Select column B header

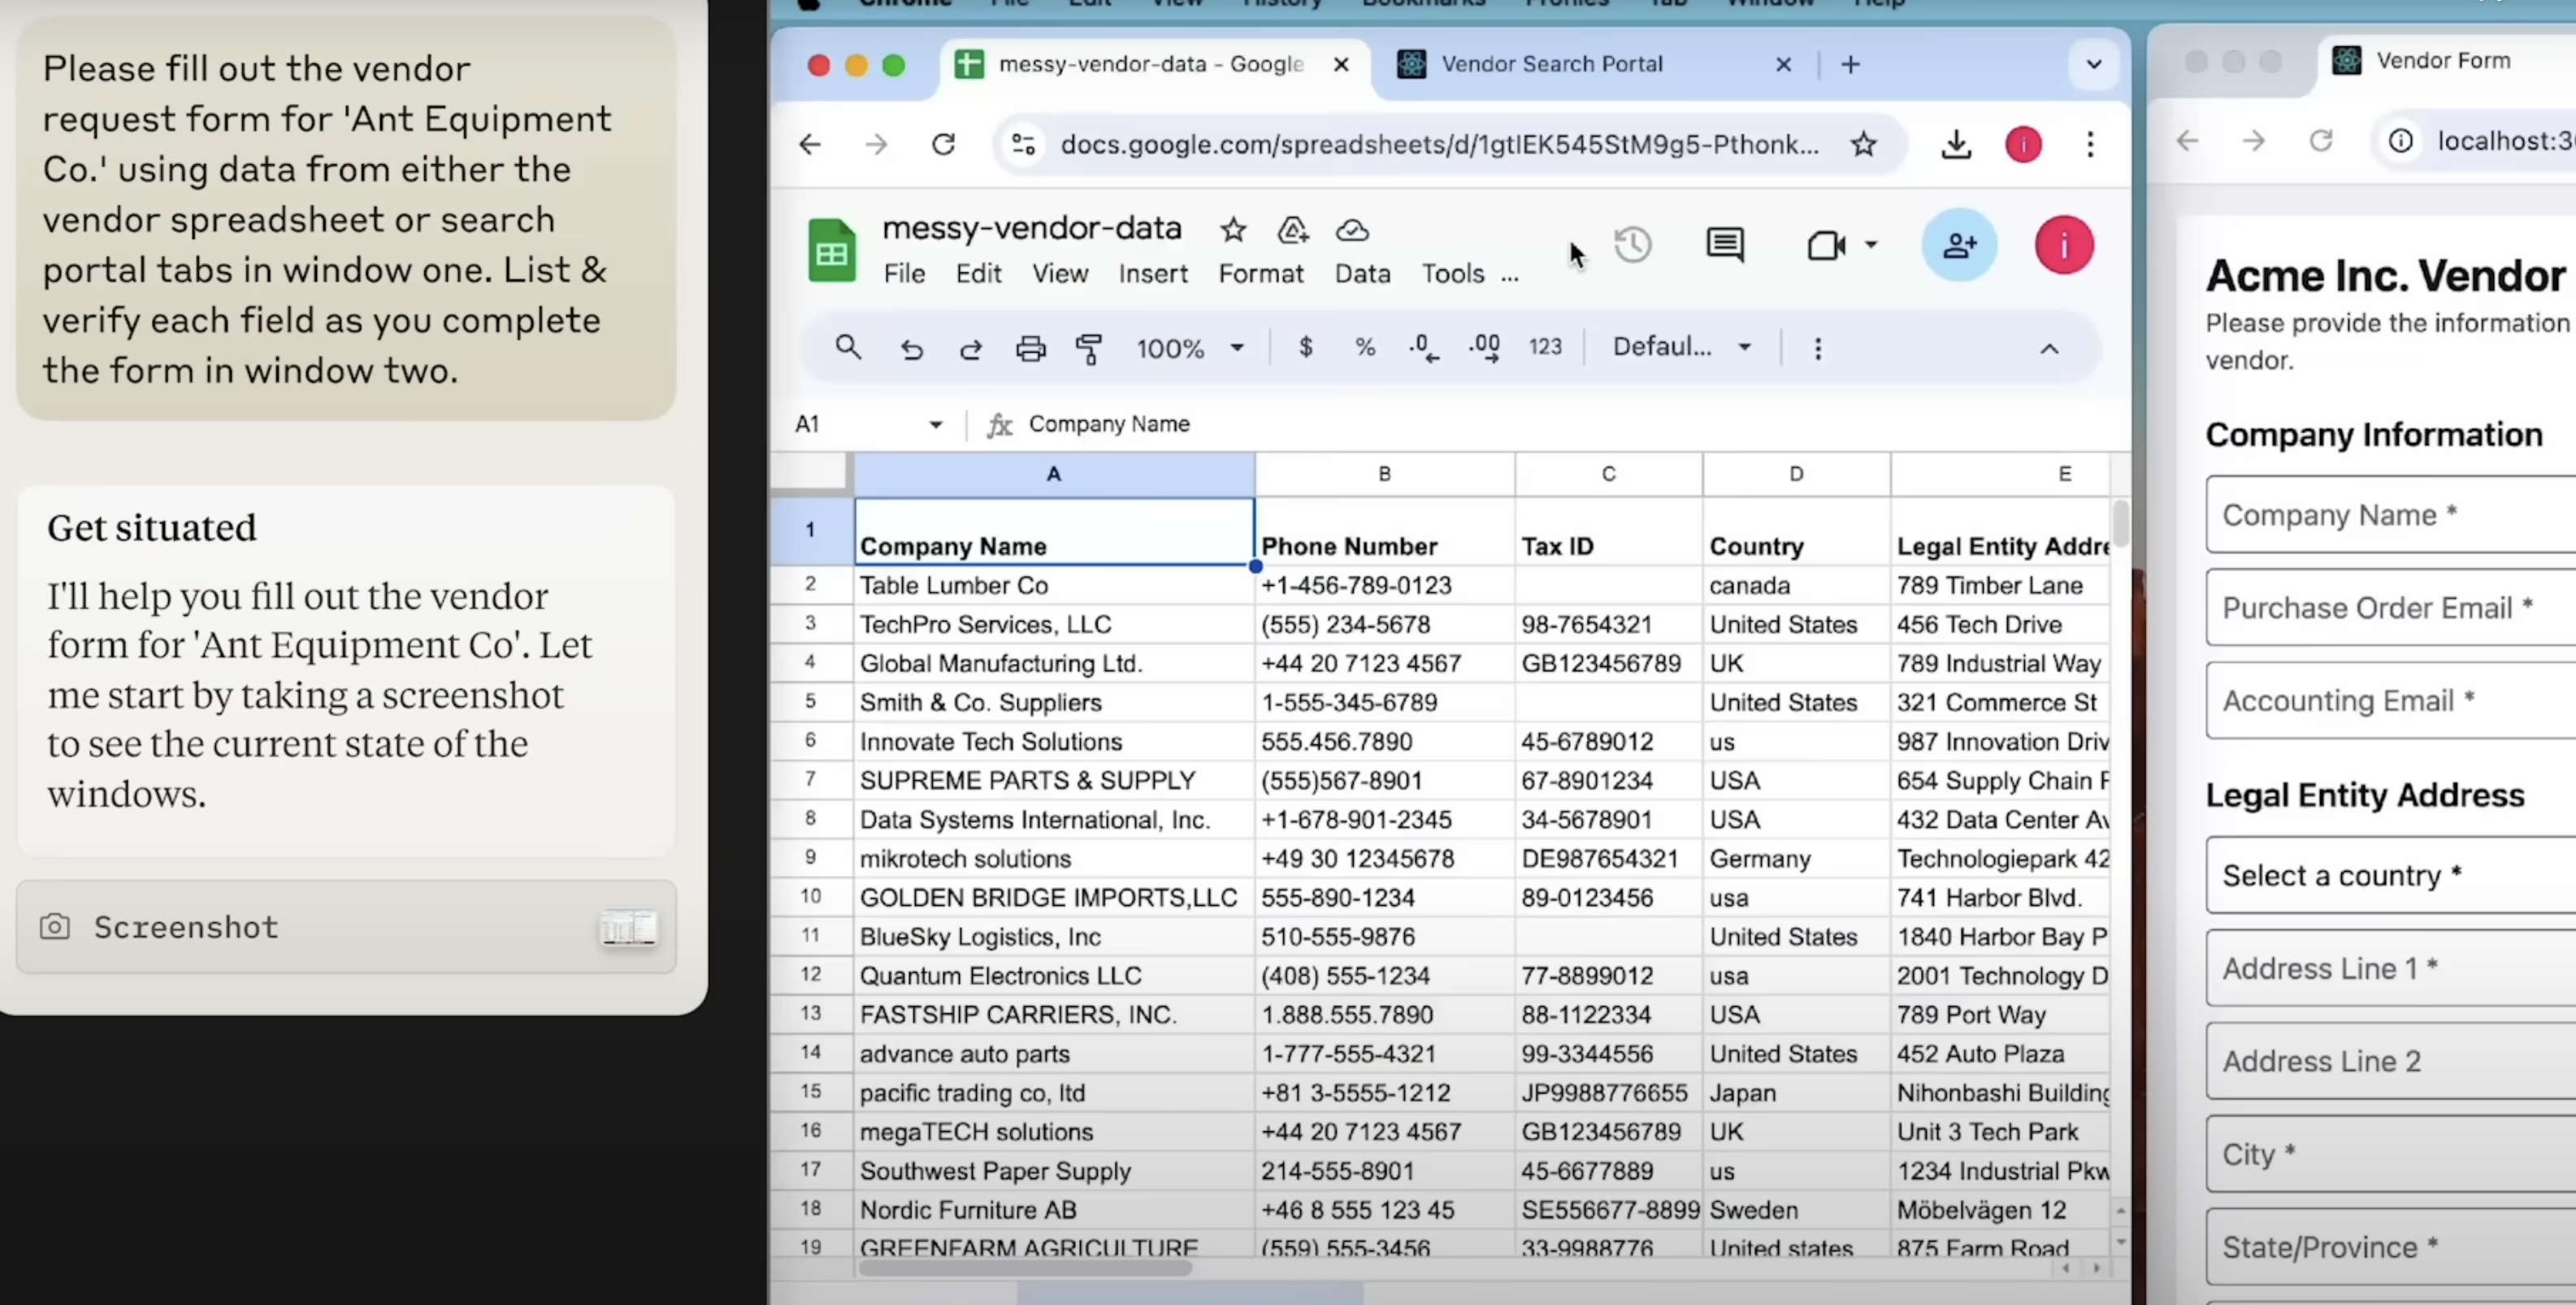pyautogui.click(x=1384, y=474)
